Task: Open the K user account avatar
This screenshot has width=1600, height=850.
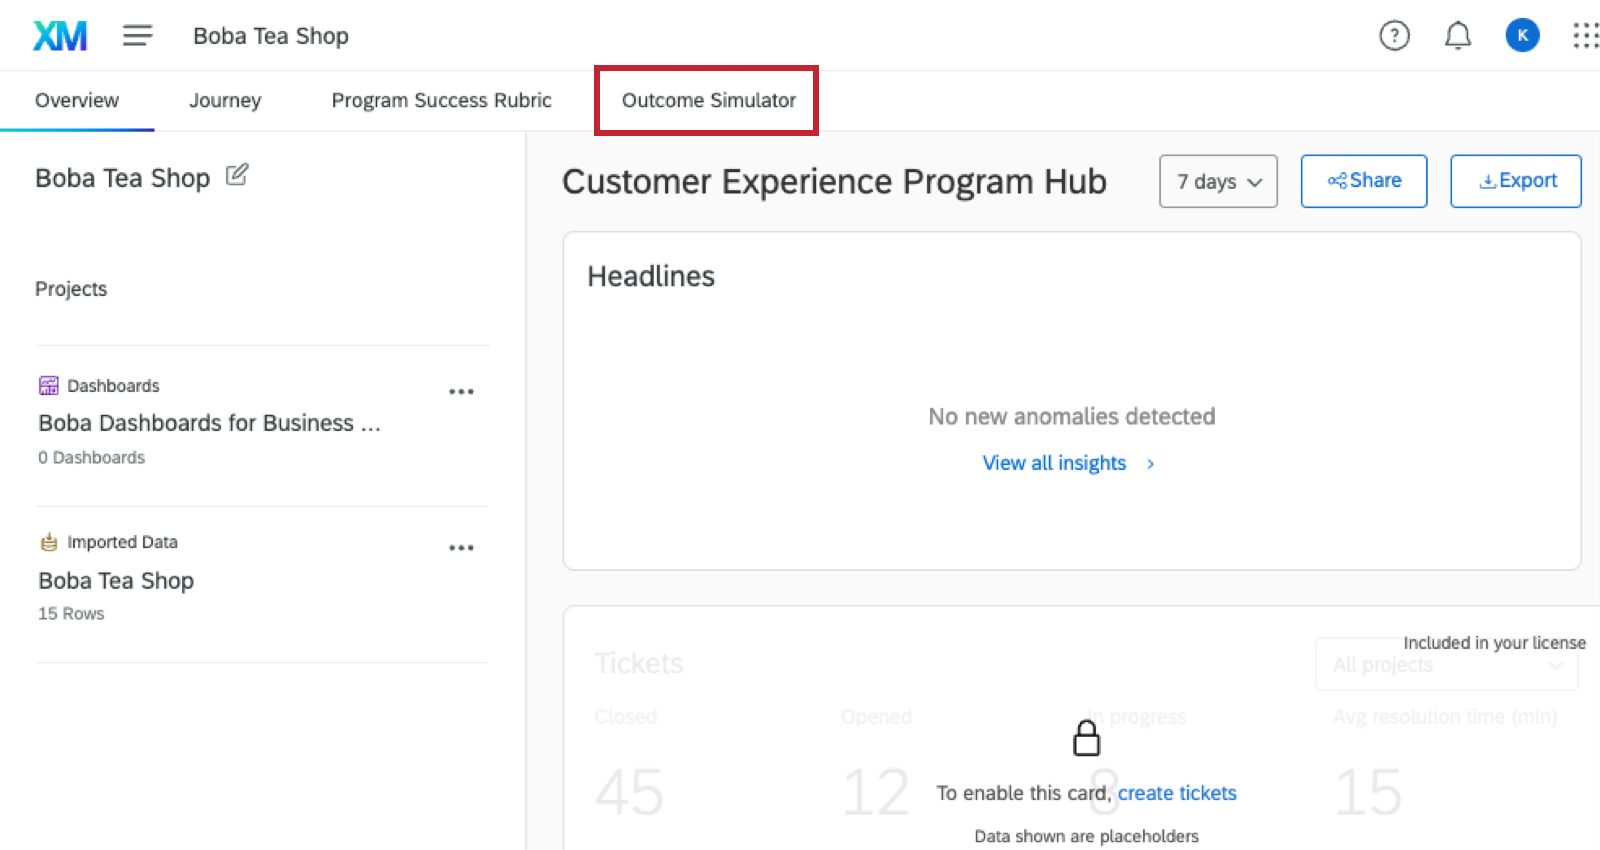Action: coord(1522,36)
